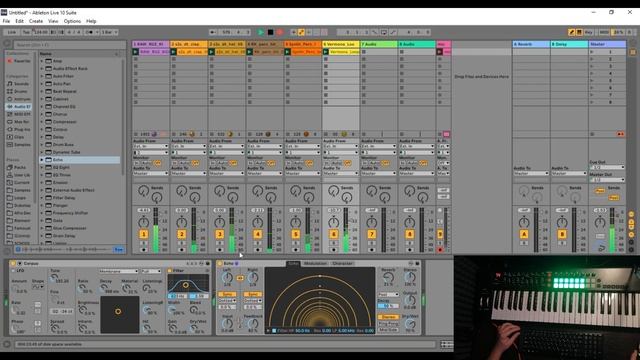Select Sounds category in browser

pyautogui.click(x=18, y=84)
